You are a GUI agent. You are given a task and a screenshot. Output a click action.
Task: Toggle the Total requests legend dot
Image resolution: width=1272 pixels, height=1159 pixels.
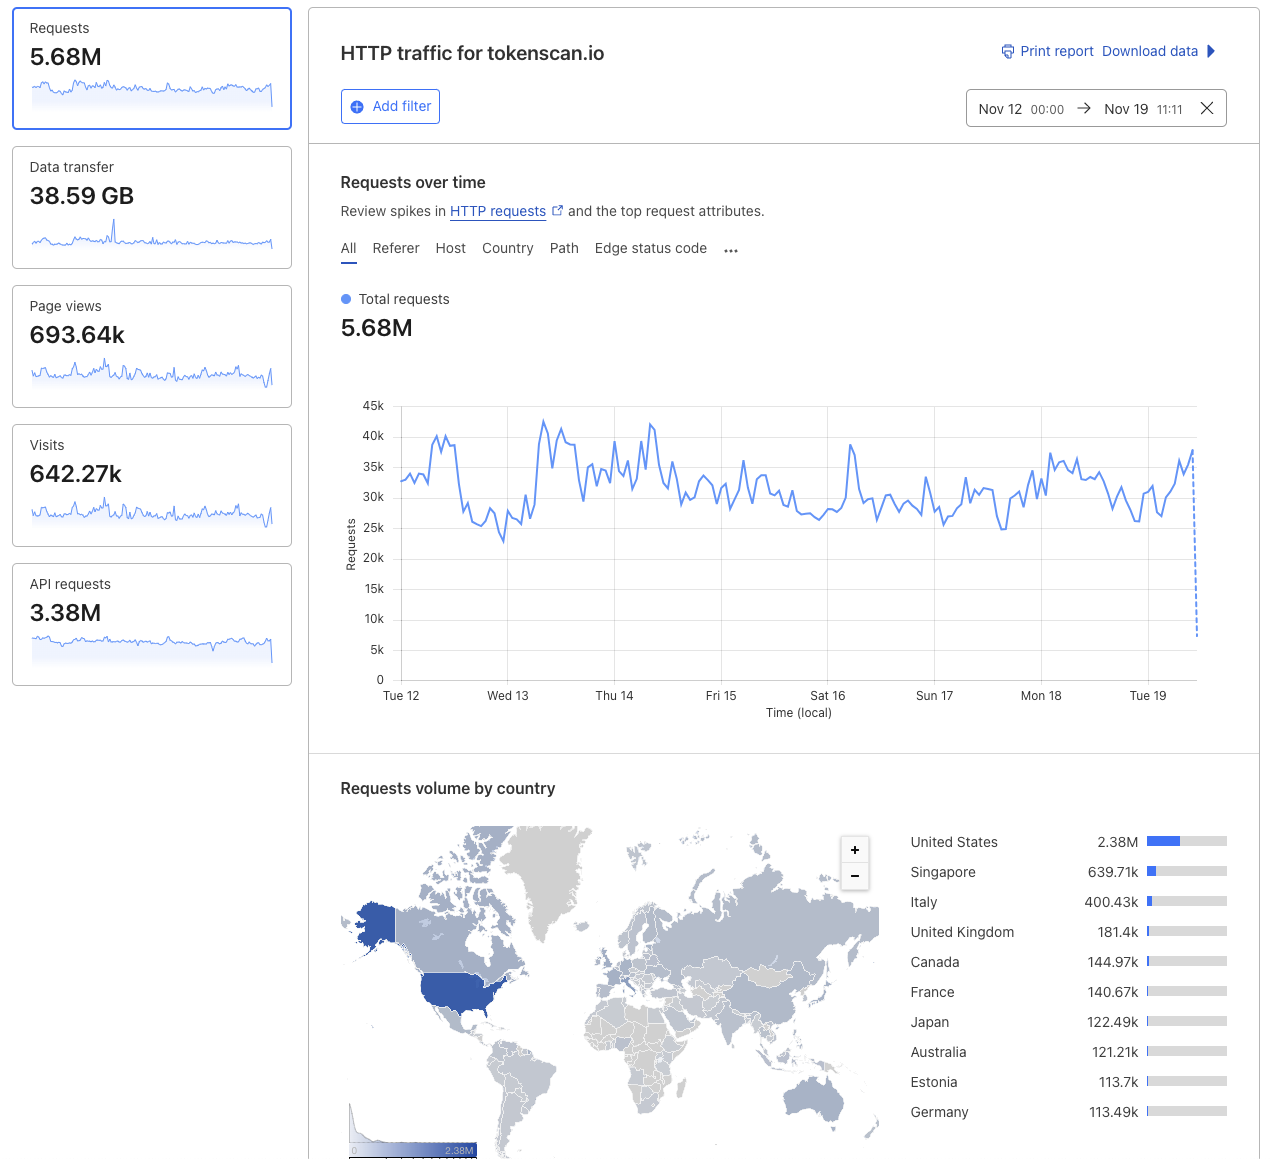tap(346, 299)
